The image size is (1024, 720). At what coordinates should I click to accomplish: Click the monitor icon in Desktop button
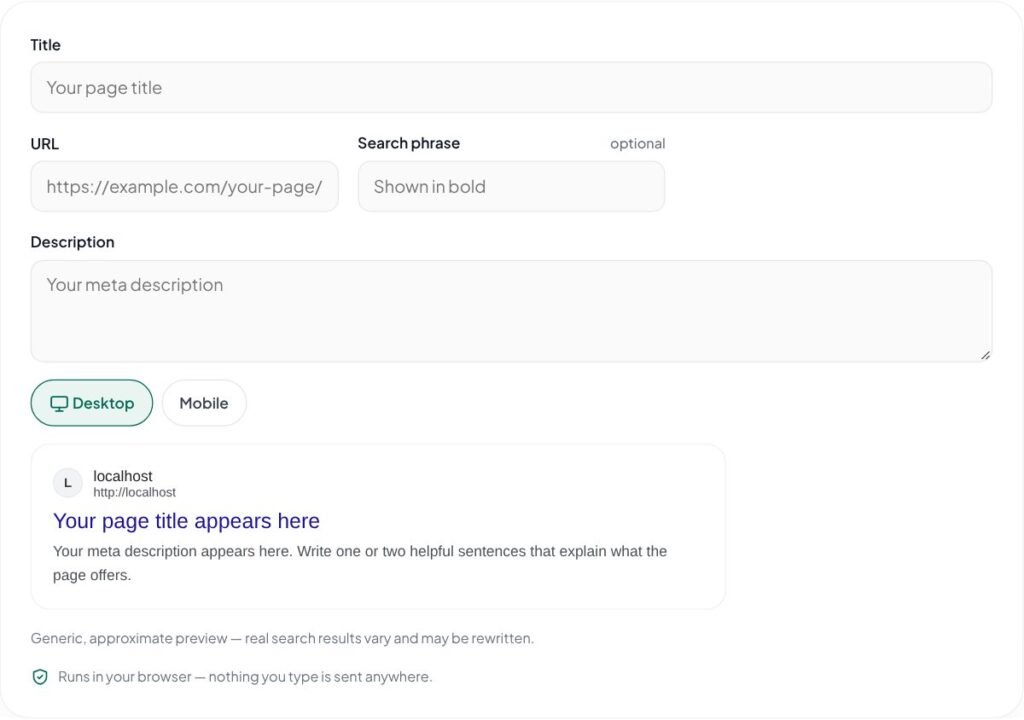(59, 404)
